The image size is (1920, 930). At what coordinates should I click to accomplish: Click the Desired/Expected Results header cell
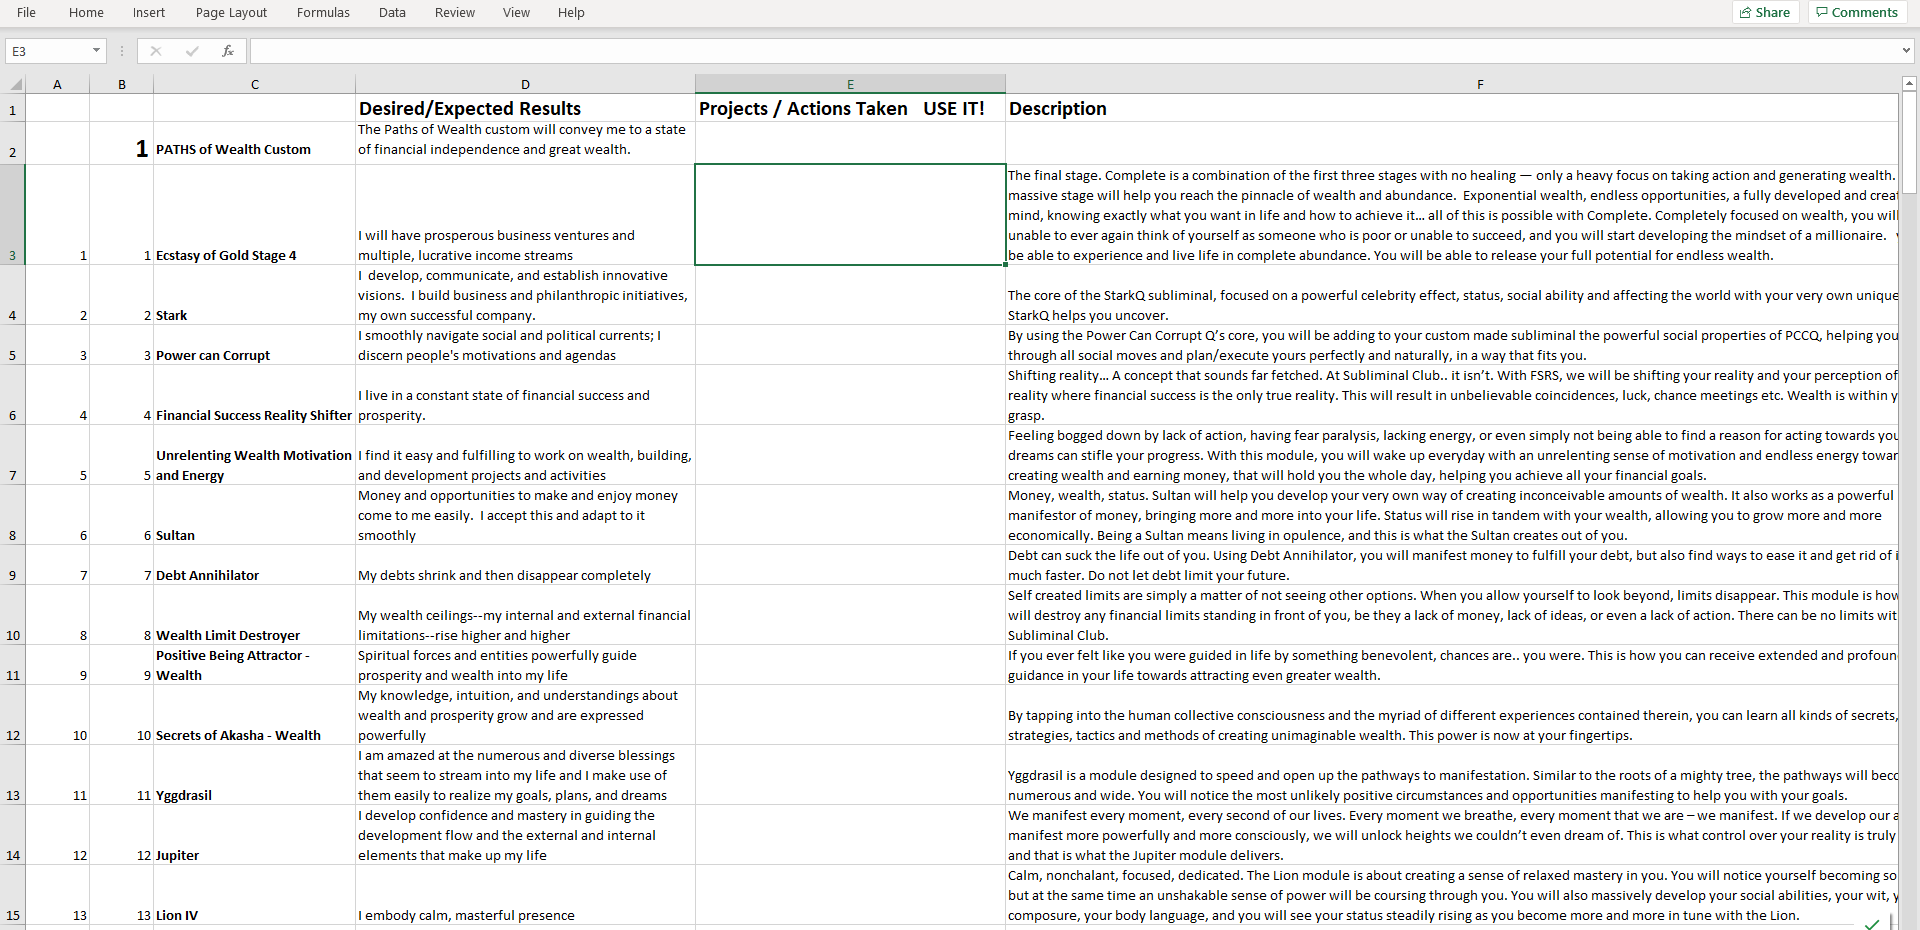tap(525, 108)
